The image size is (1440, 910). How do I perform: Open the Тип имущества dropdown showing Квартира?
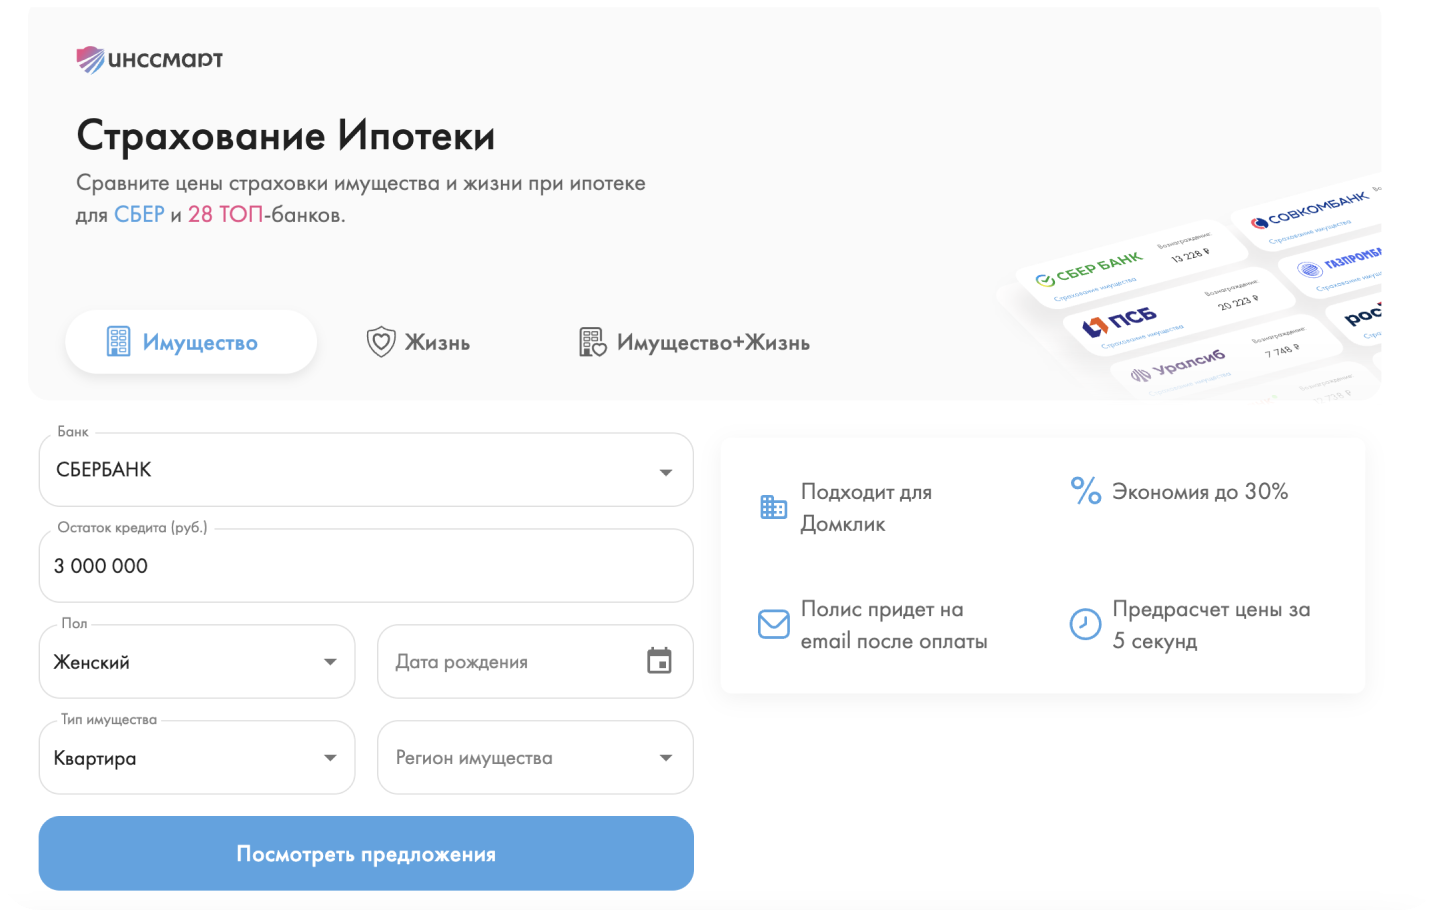pos(197,758)
